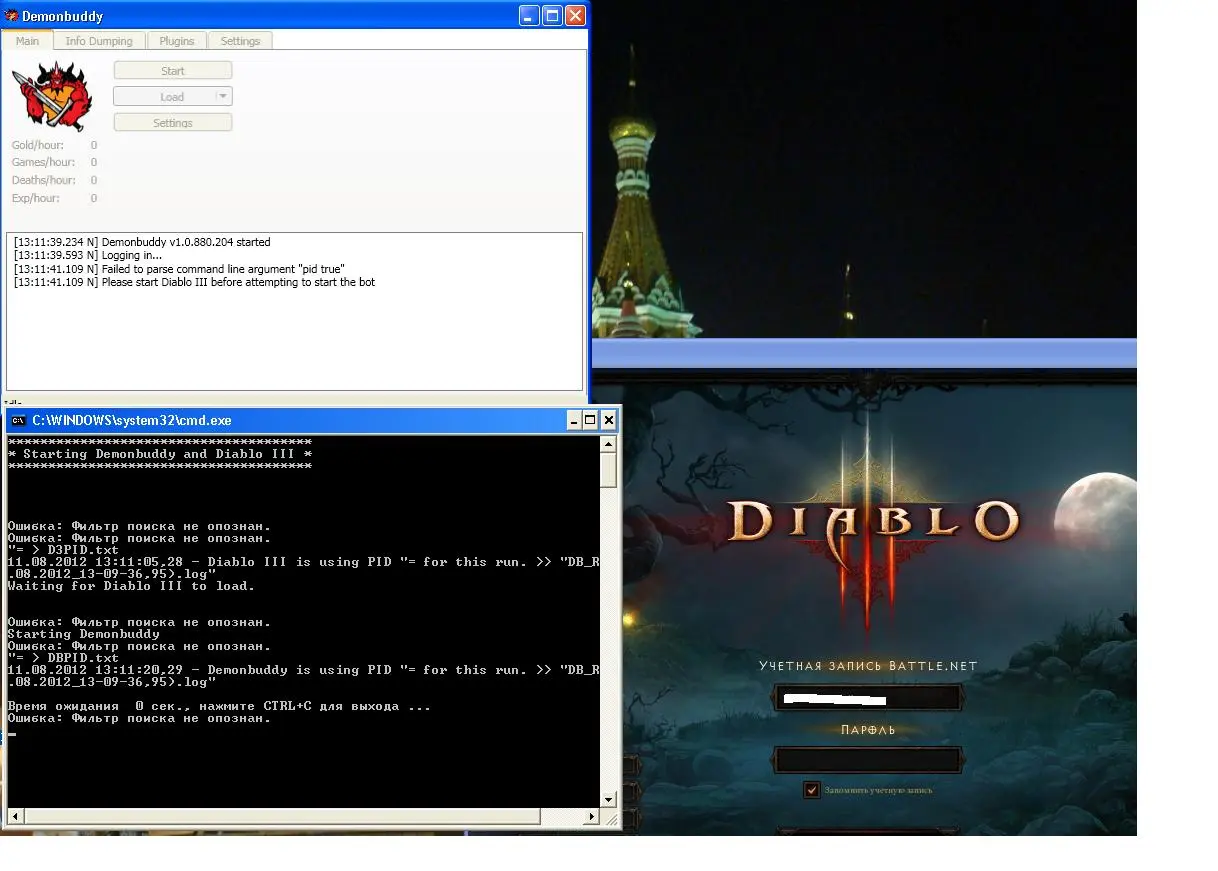Viewport: 1218px width, 871px height.
Task: Click the 'Gold/hour:' label
Action: tap(38, 145)
